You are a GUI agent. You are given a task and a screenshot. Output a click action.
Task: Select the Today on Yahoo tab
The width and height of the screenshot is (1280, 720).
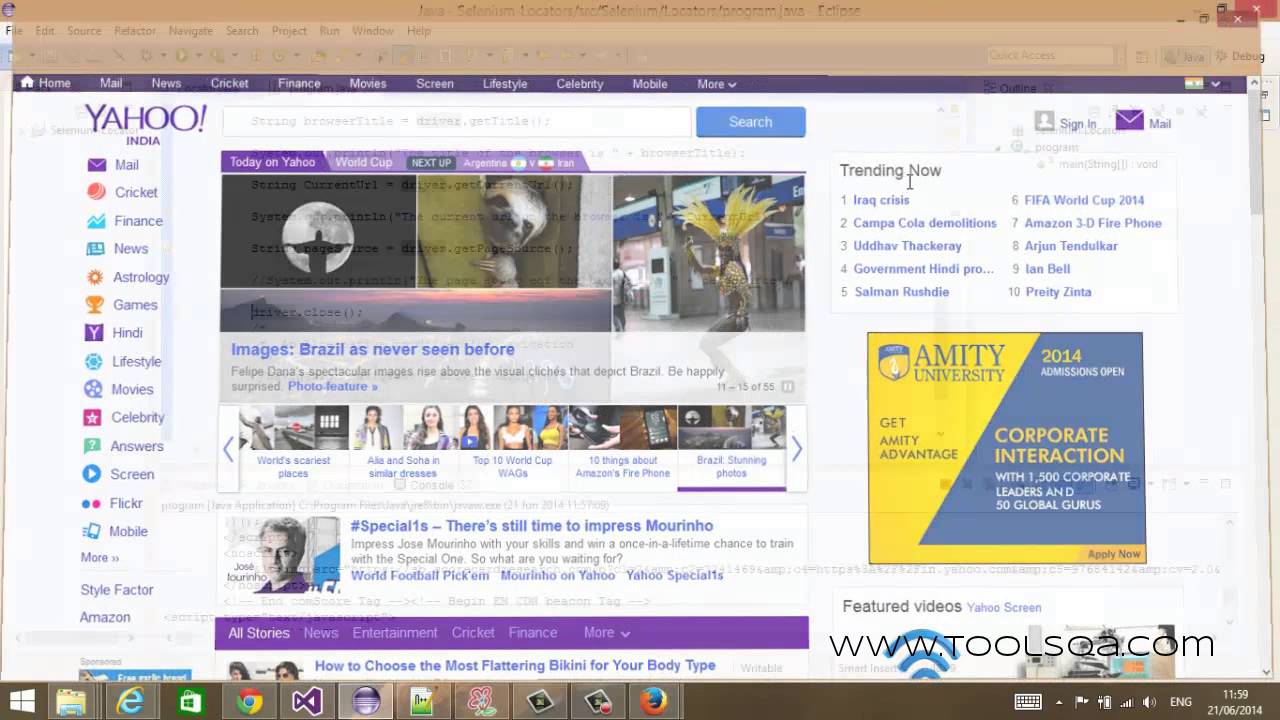(272, 162)
